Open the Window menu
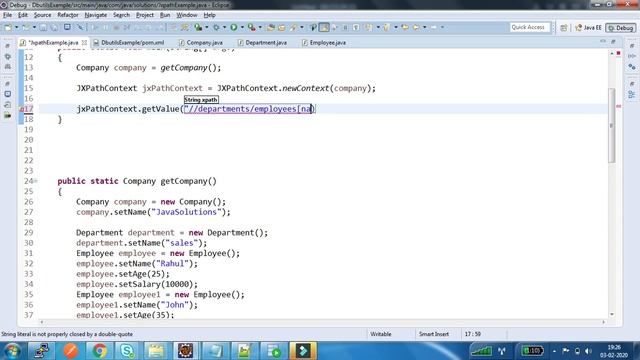The height and width of the screenshot is (360, 640). point(187,15)
